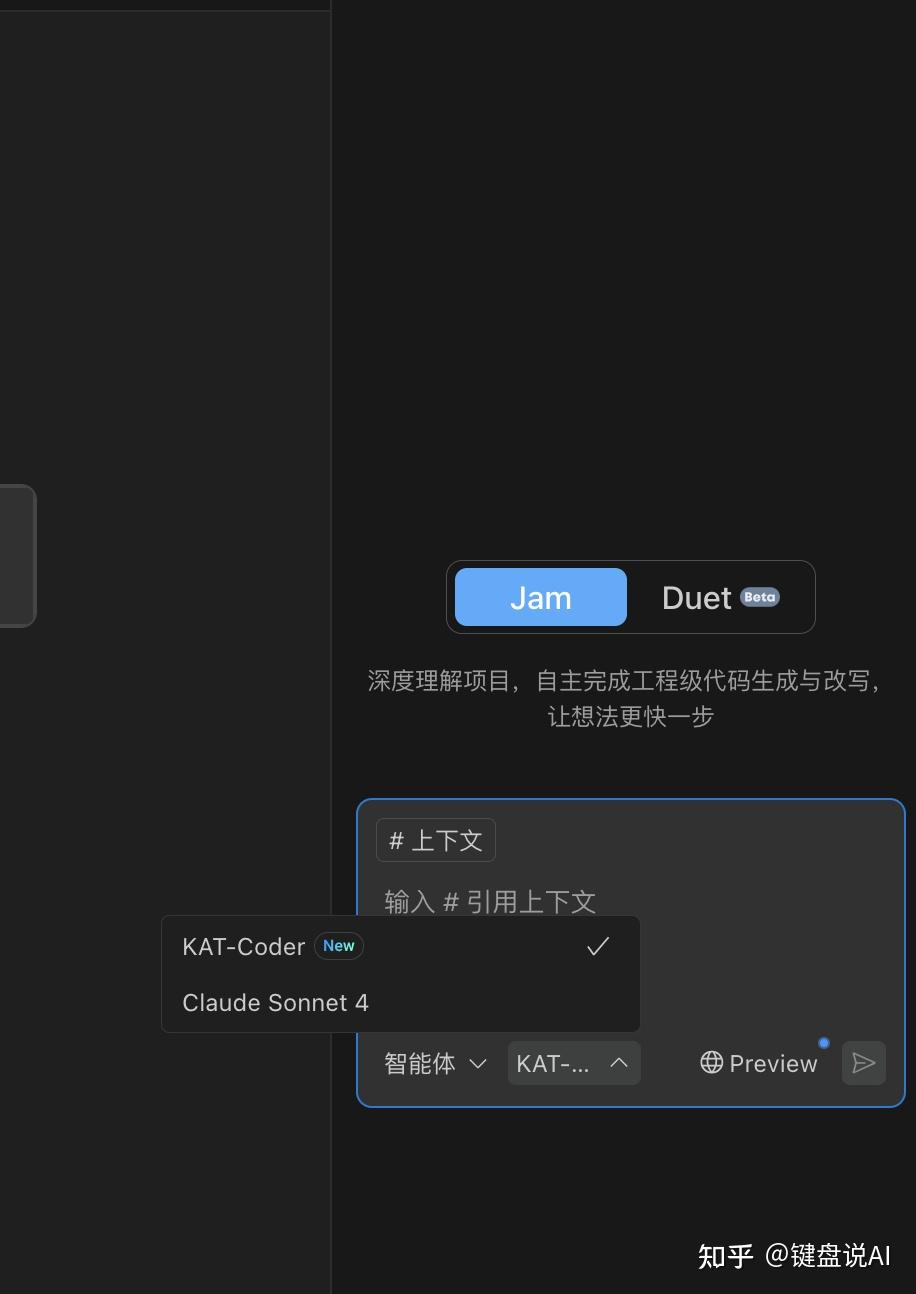
Task: Switch to Duet mode
Action: click(696, 596)
